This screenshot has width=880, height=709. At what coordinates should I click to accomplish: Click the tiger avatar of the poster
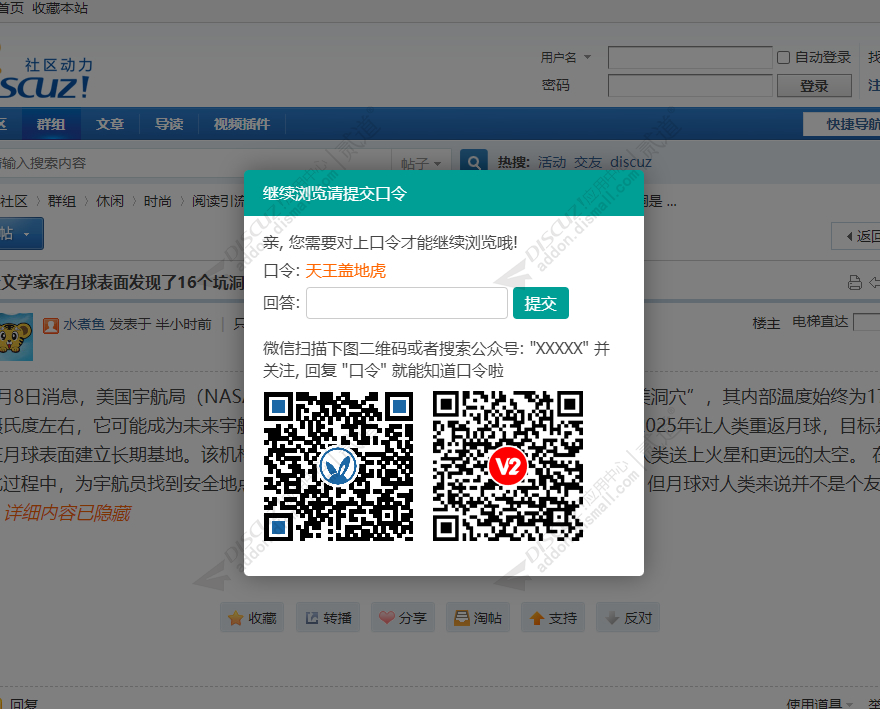(16, 337)
